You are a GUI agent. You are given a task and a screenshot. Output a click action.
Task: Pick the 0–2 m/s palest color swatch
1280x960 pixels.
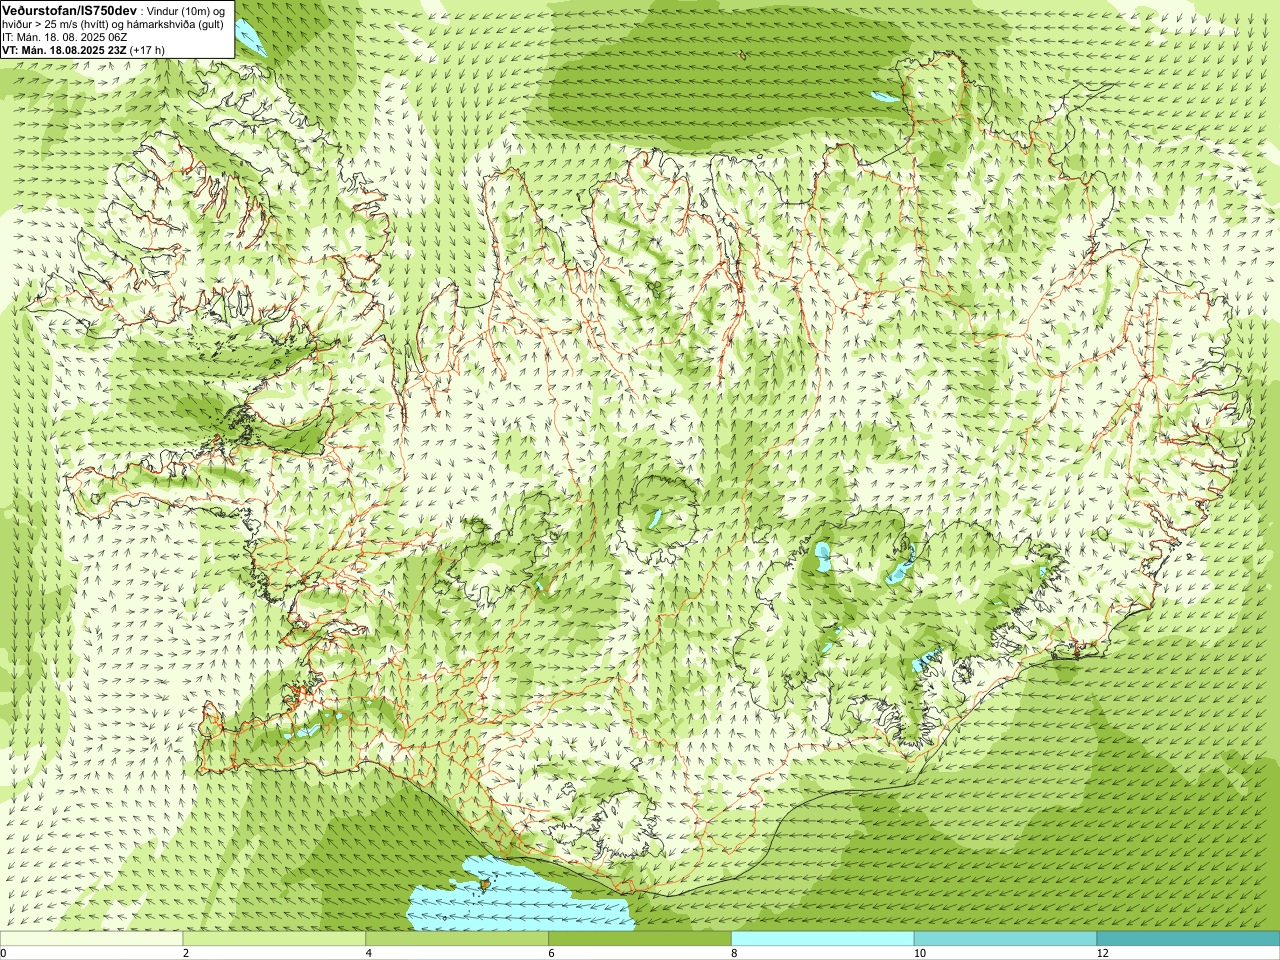coord(91,939)
